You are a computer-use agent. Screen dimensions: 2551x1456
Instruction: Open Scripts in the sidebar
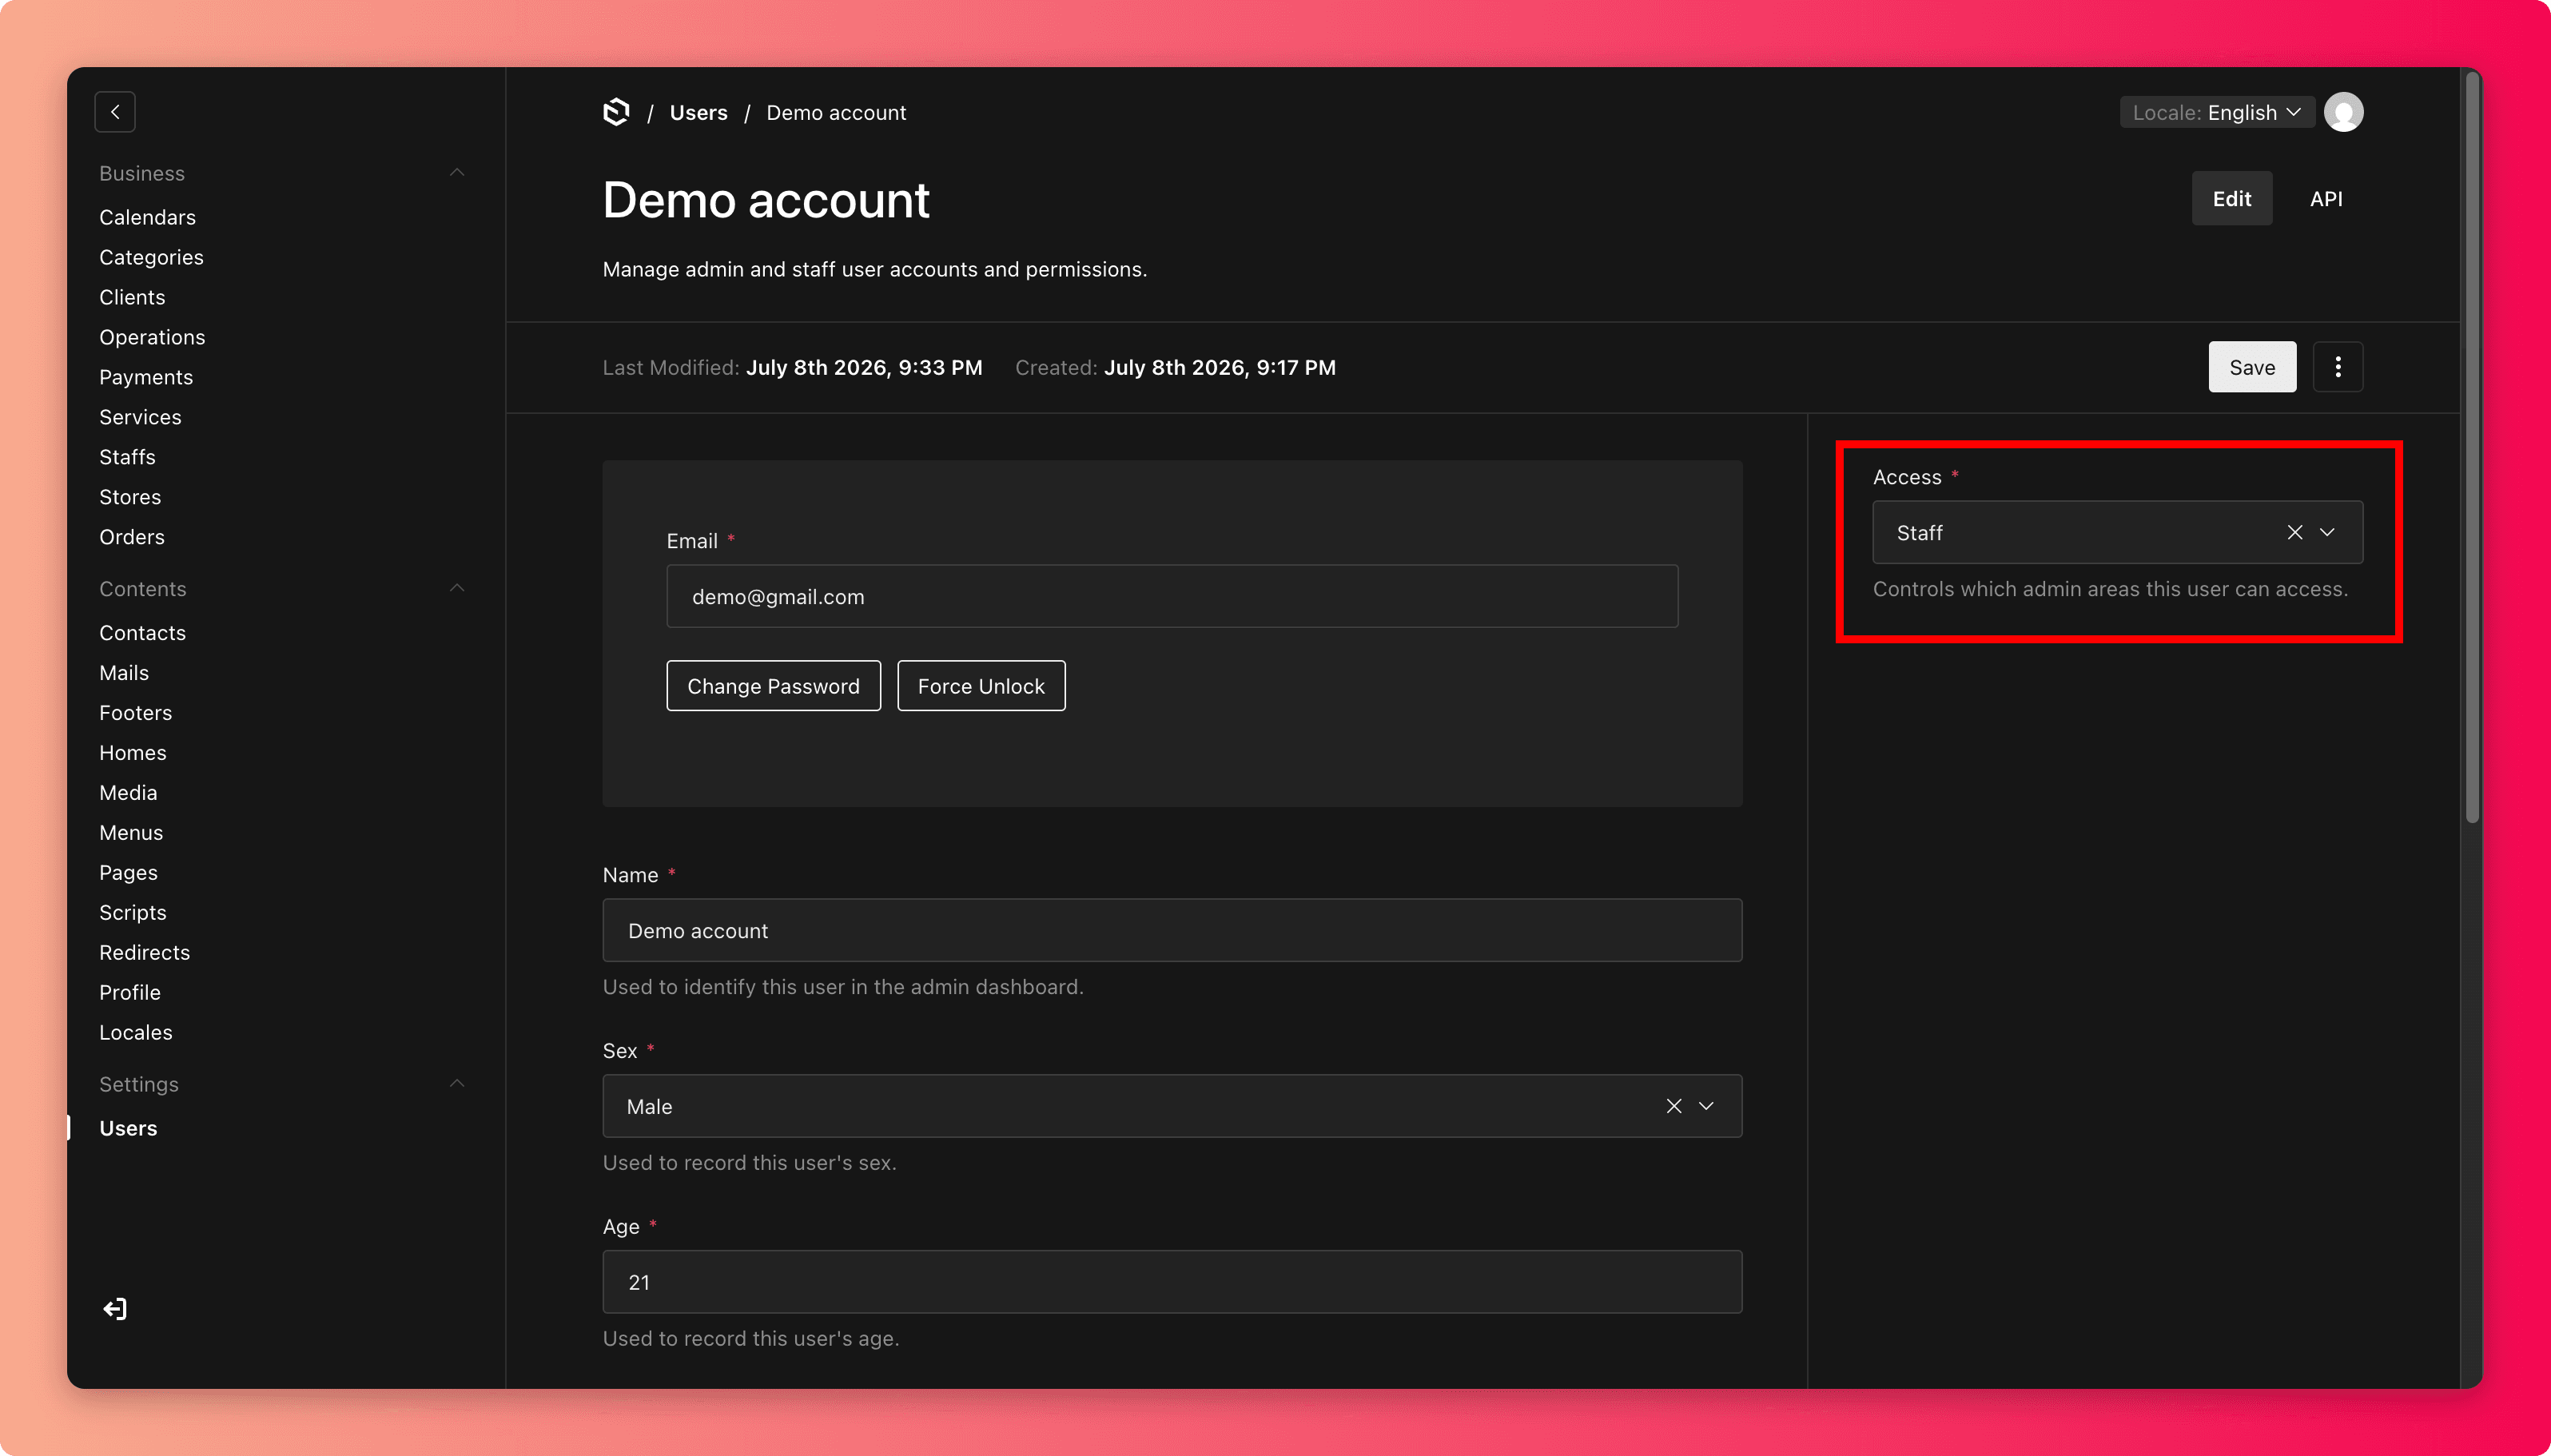(x=133, y=913)
